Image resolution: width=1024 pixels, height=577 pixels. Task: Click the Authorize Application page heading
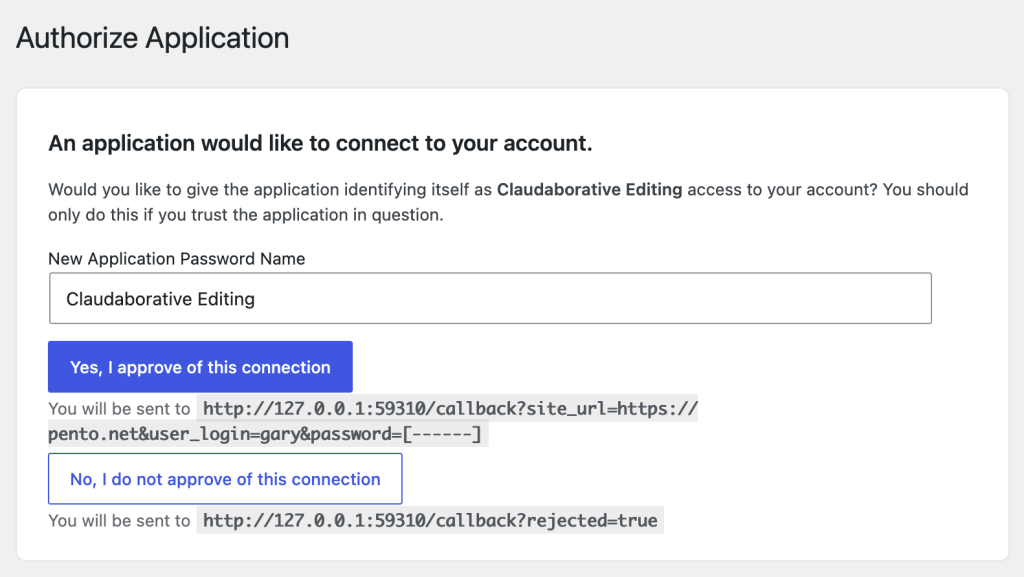[151, 38]
